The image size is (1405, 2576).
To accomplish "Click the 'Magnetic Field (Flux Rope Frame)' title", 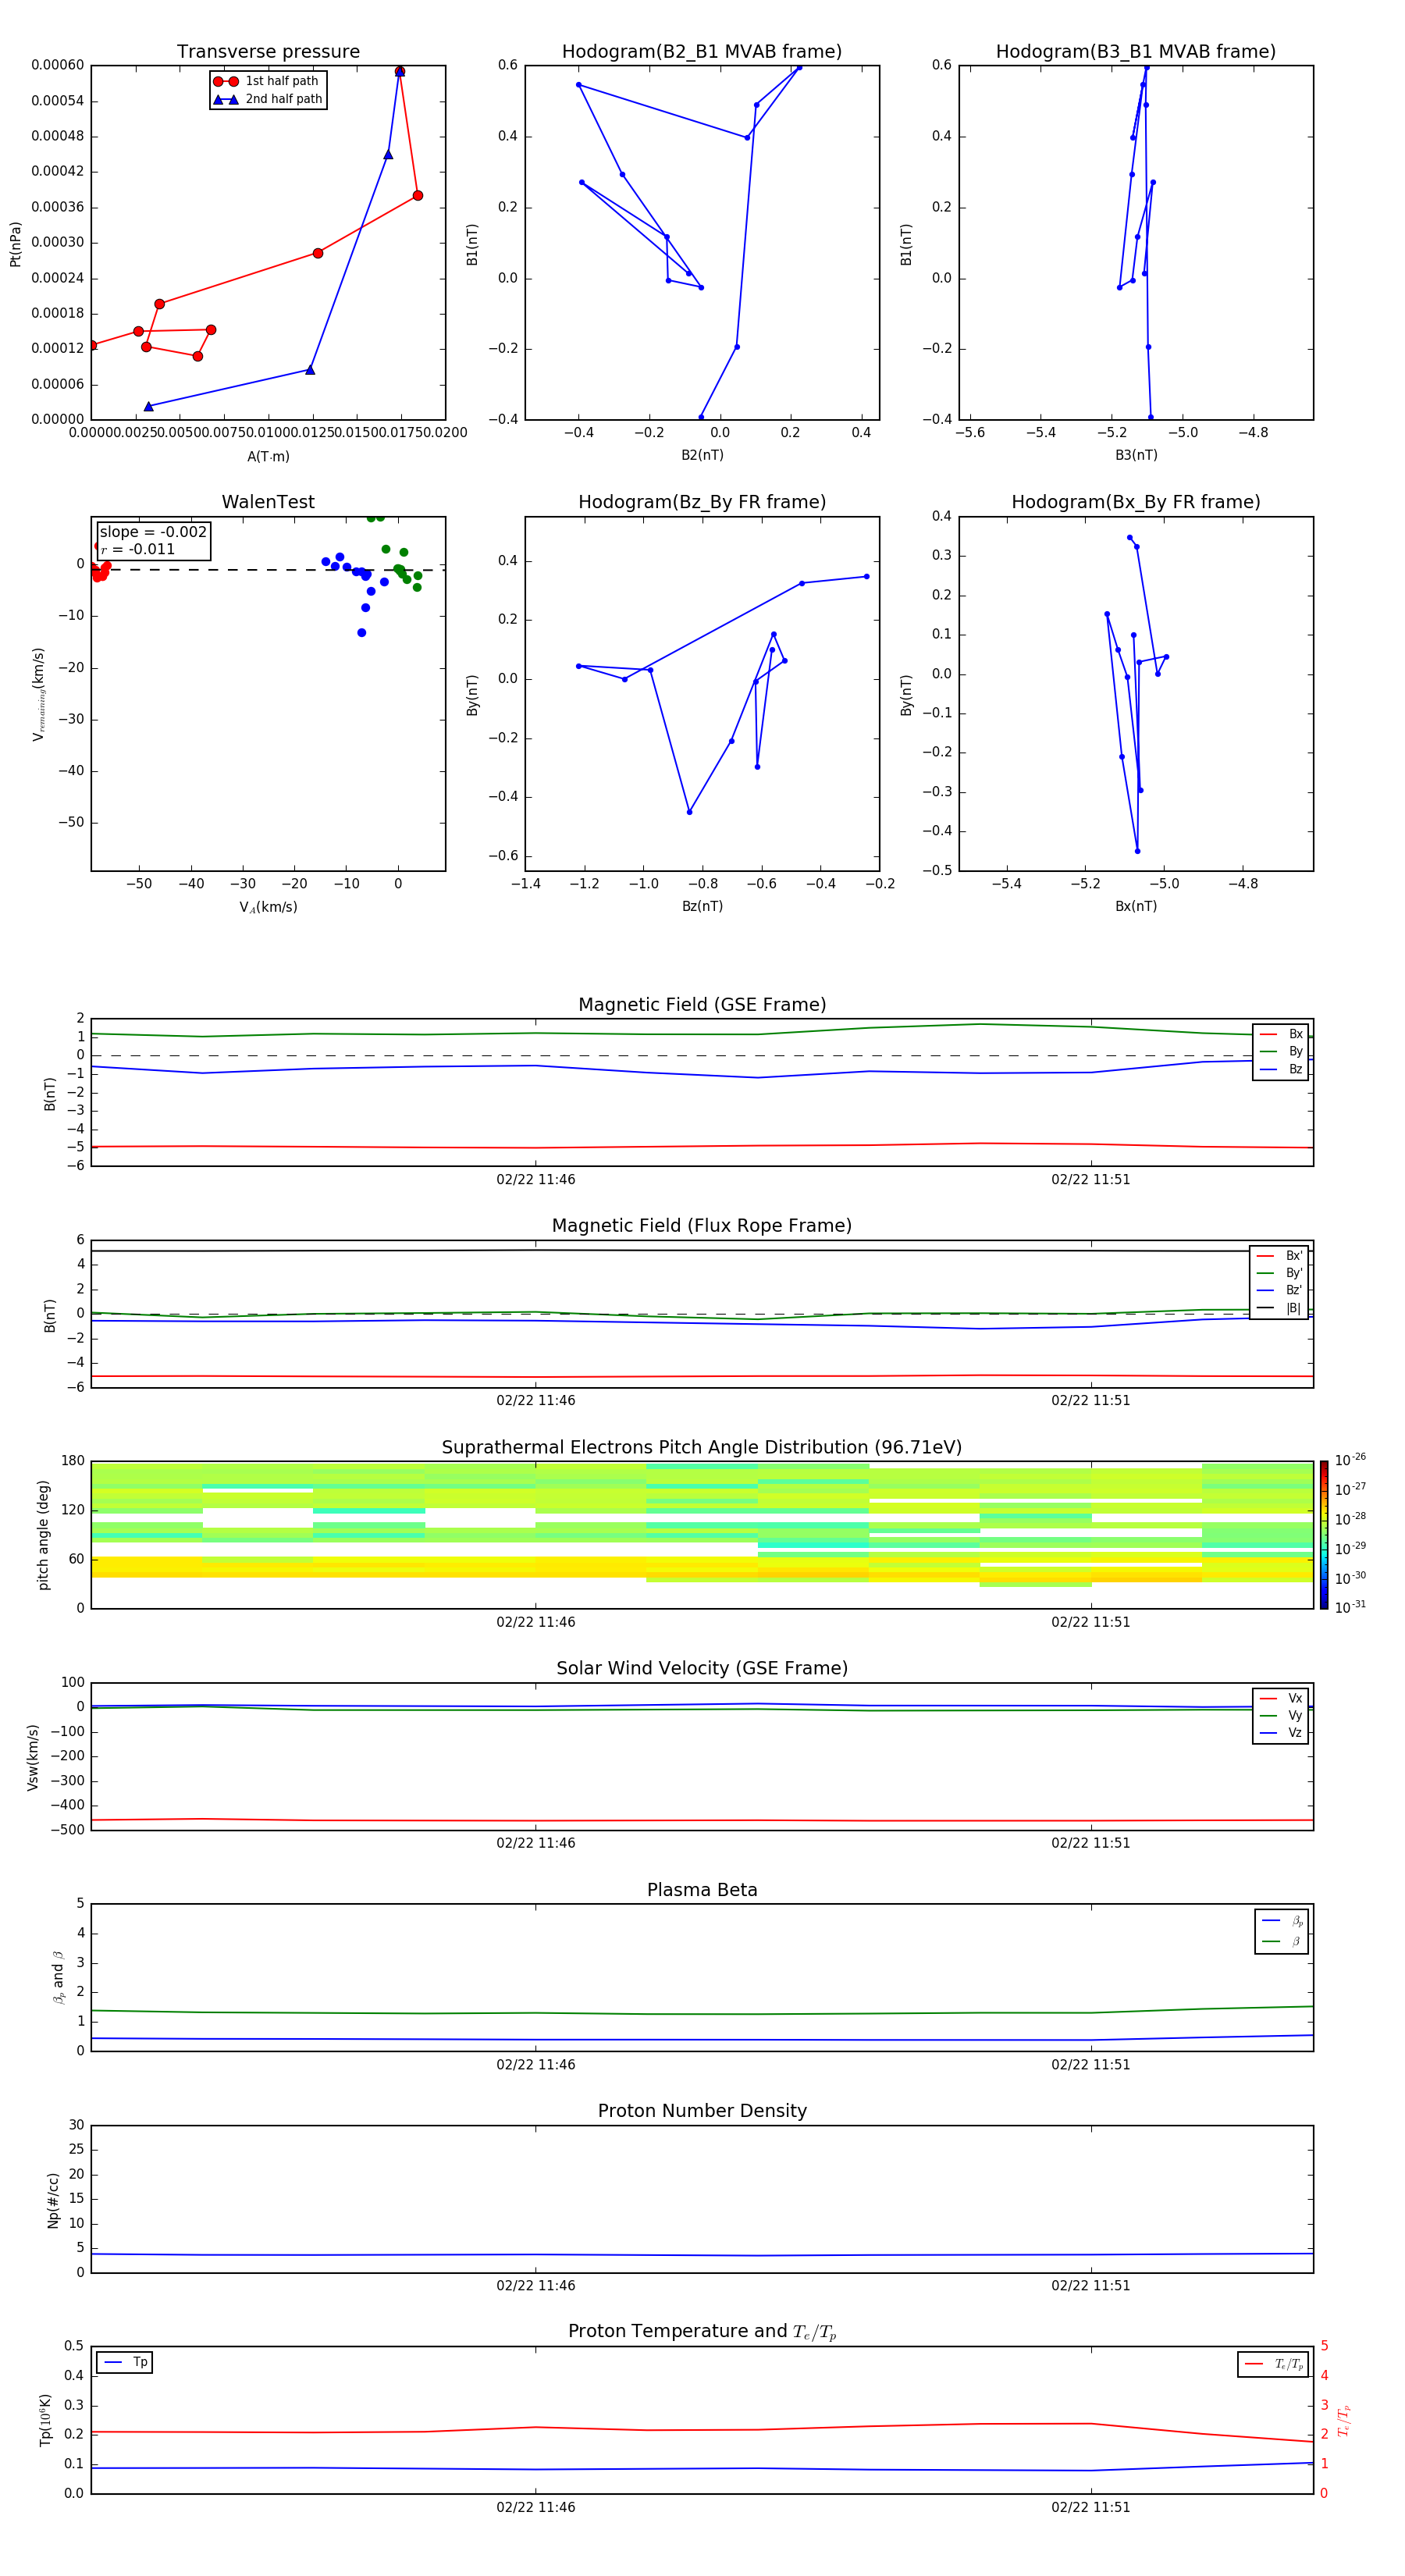I will pos(702,1226).
